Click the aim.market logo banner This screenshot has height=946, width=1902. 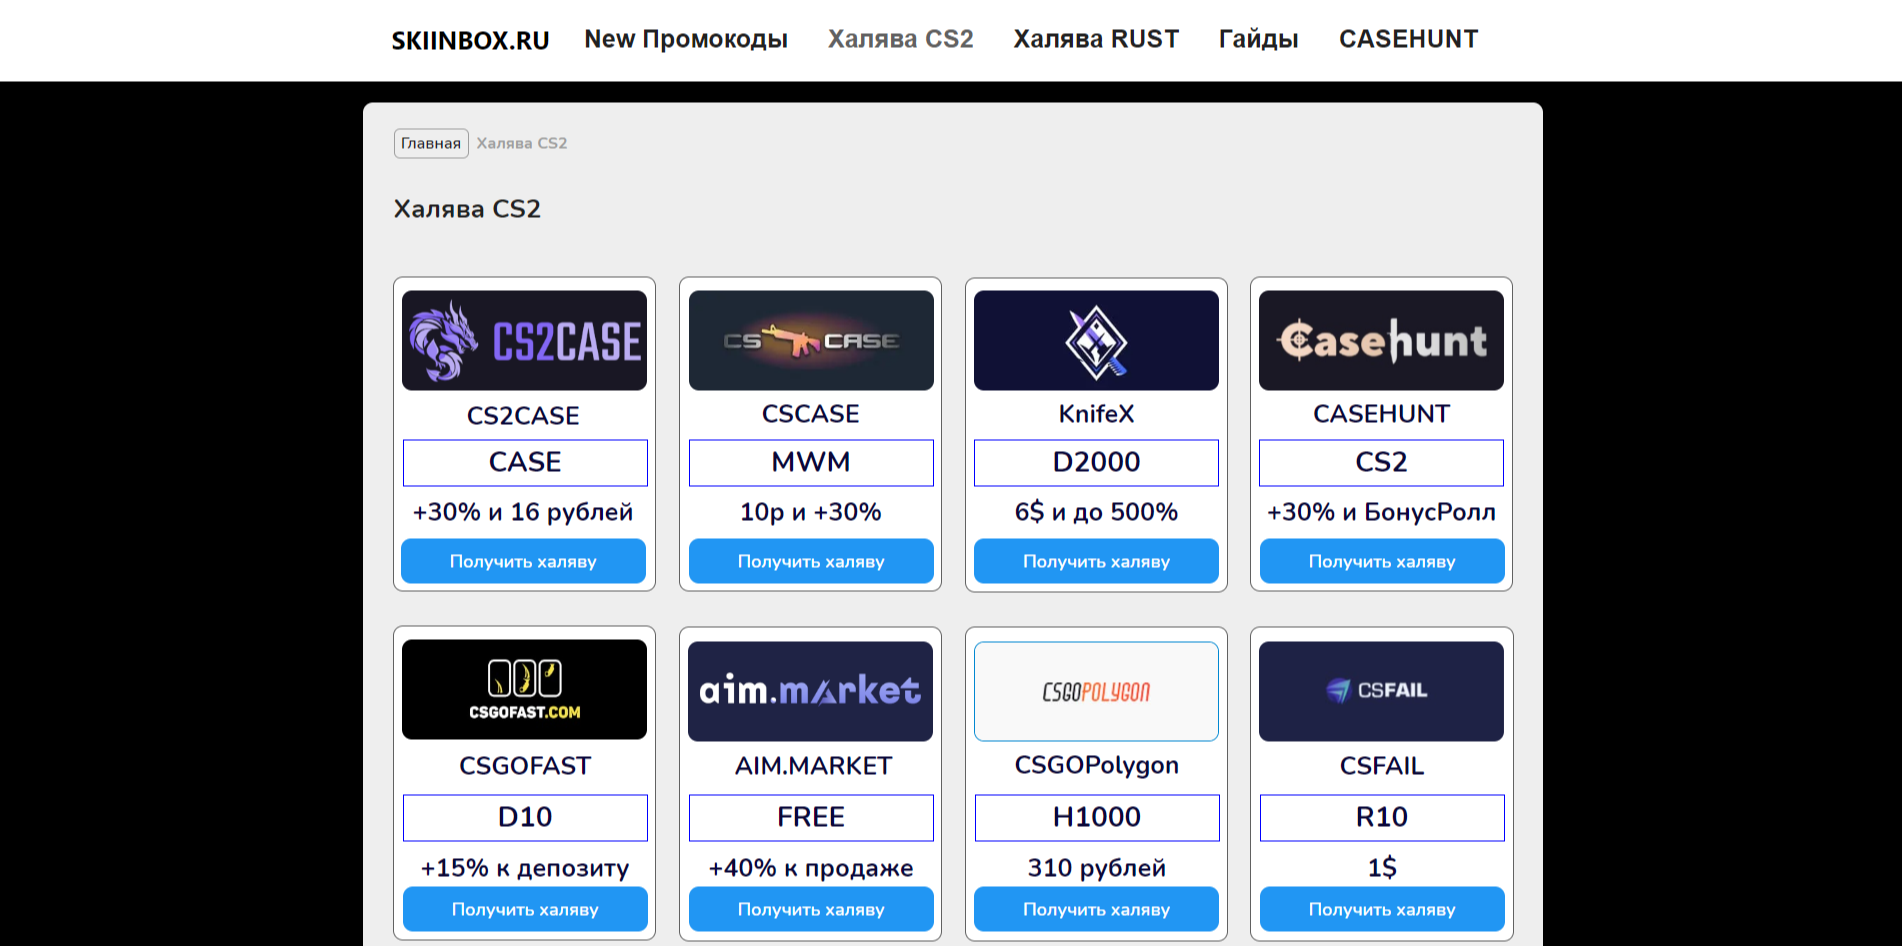[x=810, y=691]
